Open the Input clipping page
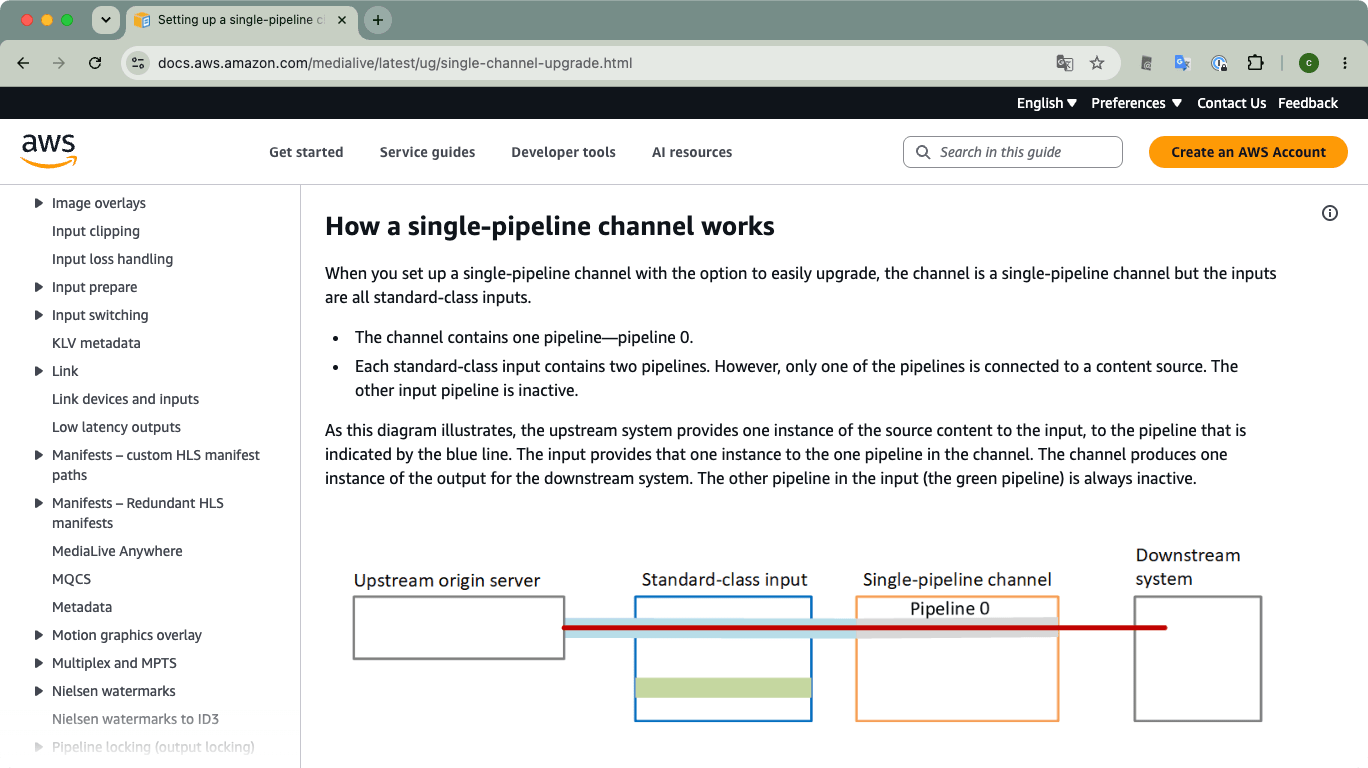This screenshot has height=768, width=1368. (96, 231)
